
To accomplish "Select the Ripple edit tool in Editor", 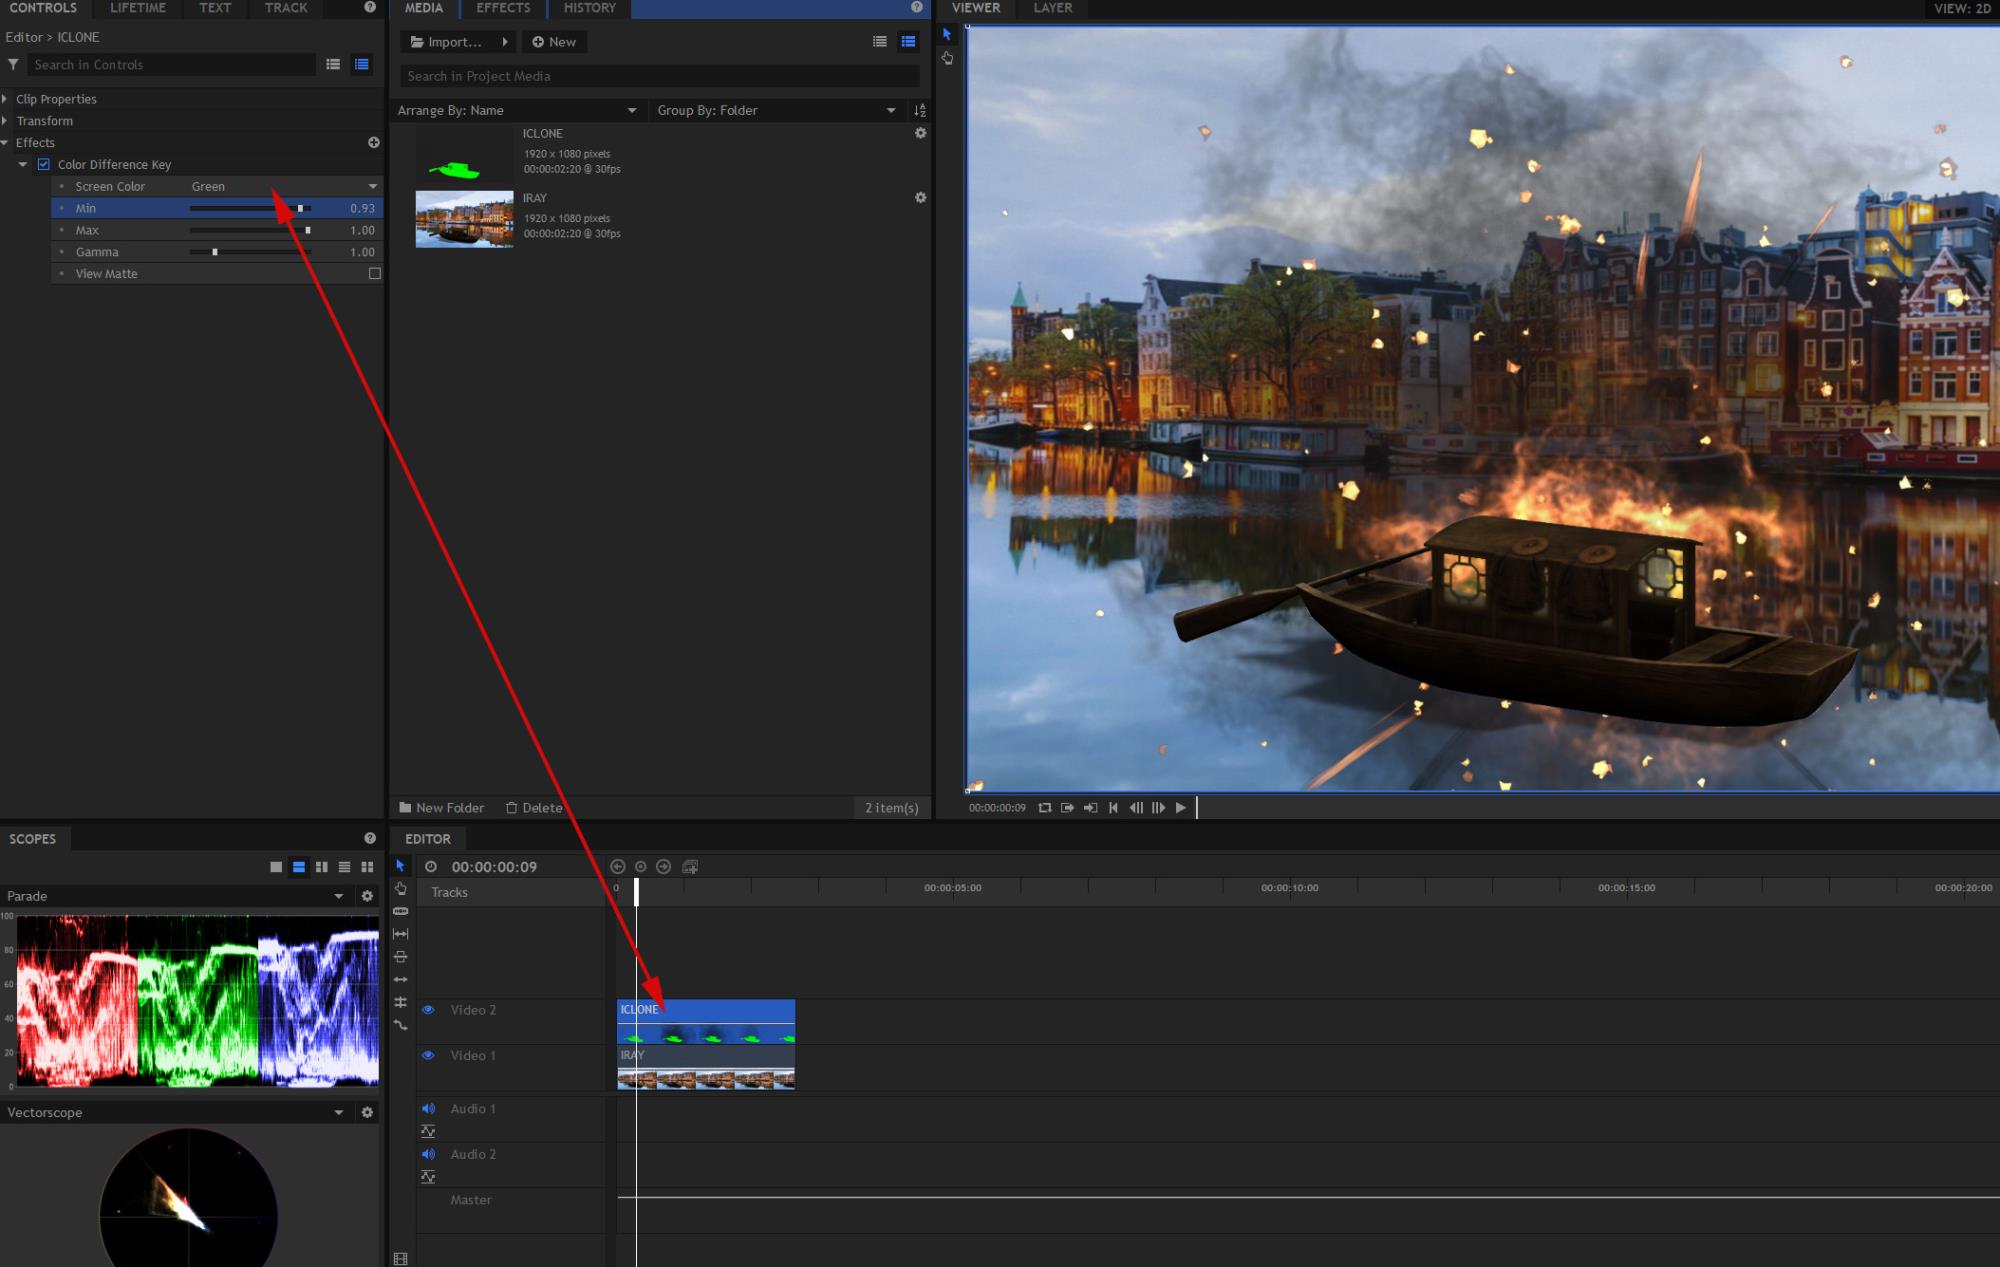I will pyautogui.click(x=400, y=957).
